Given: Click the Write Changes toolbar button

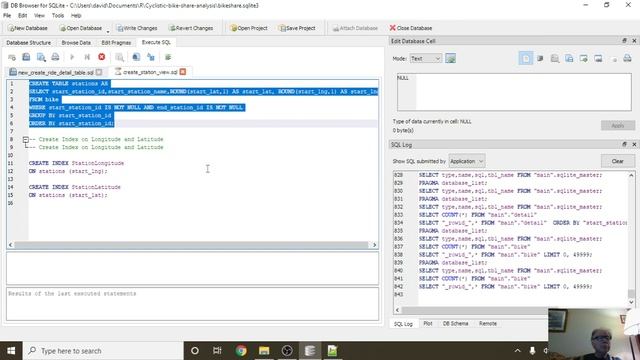Looking at the screenshot, I should click(x=137, y=28).
